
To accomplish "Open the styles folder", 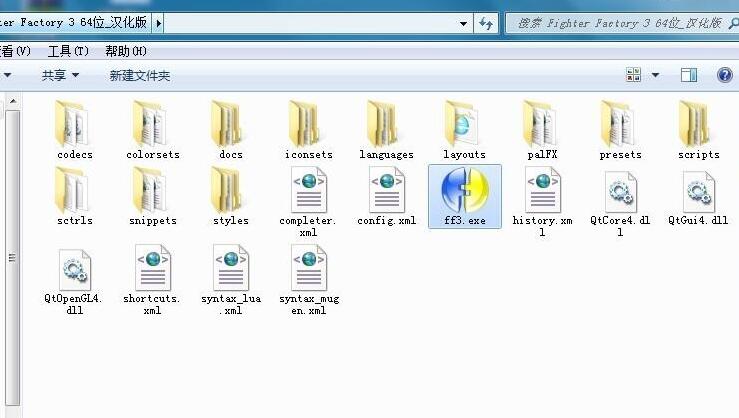I will [230, 196].
